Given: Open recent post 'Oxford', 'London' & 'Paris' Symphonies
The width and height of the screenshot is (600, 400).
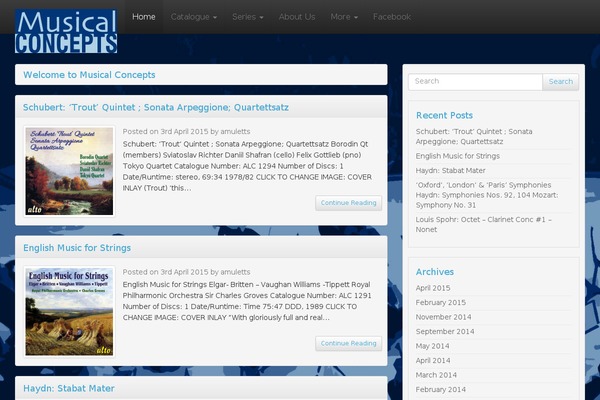Looking at the screenshot, I should [487, 195].
